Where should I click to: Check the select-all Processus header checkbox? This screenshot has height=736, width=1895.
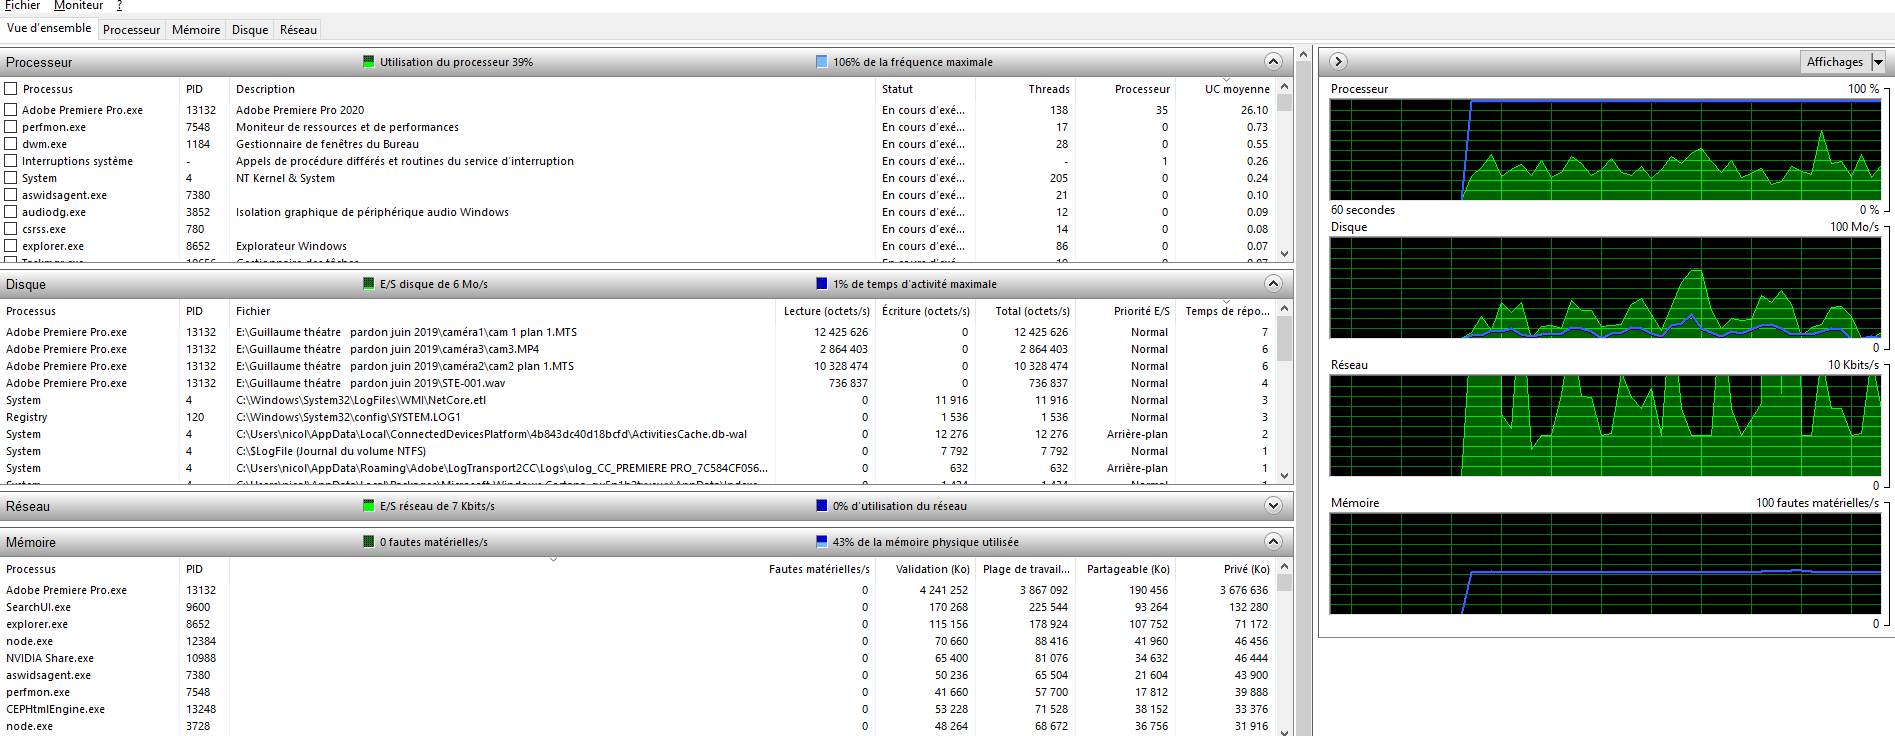[x=11, y=89]
